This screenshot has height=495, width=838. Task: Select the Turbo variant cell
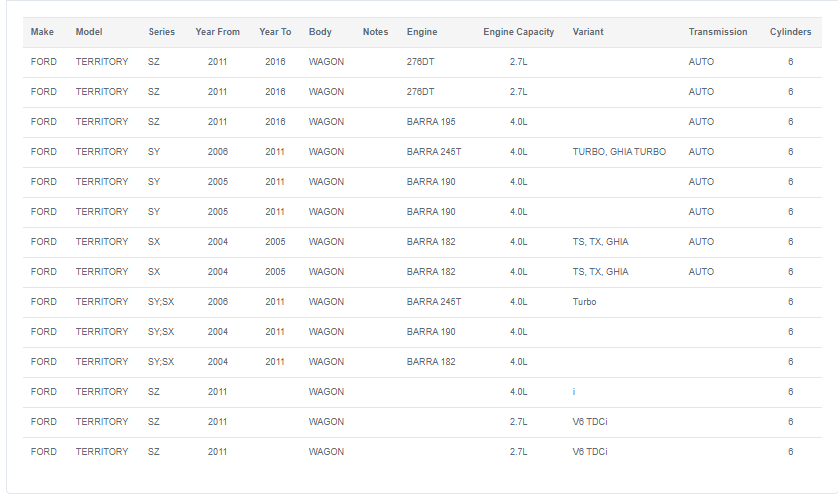584,302
